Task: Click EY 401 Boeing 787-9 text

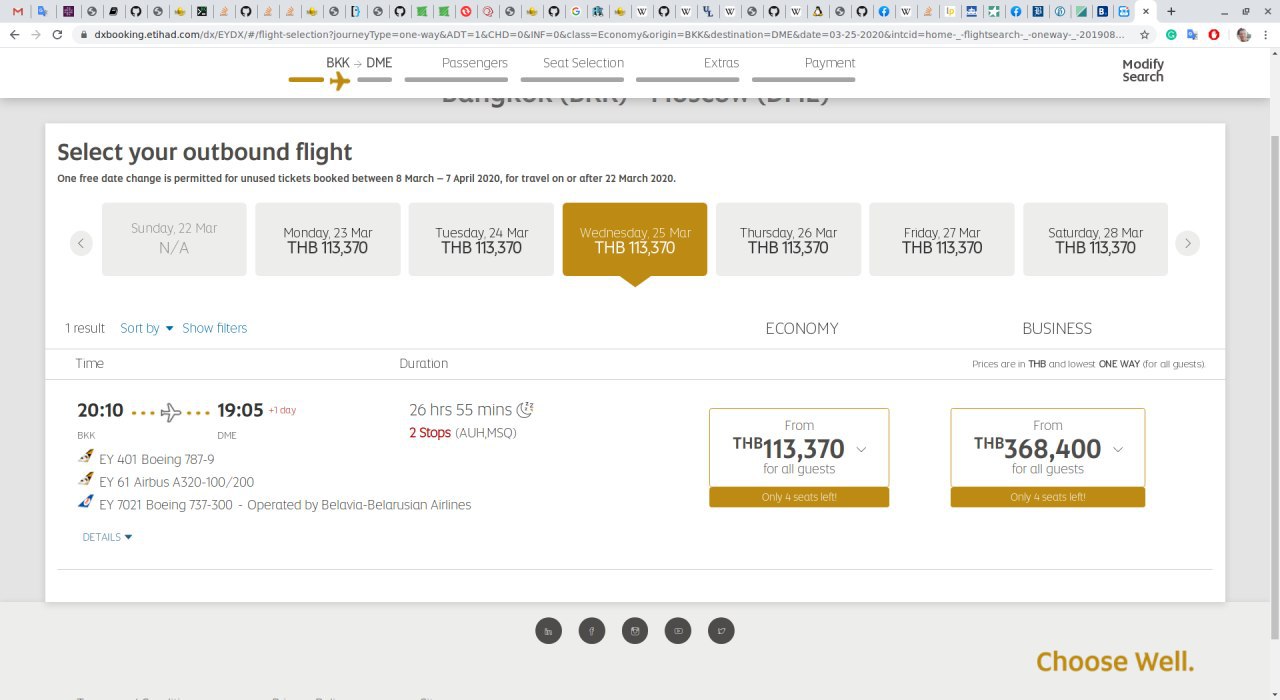Action: (x=157, y=460)
